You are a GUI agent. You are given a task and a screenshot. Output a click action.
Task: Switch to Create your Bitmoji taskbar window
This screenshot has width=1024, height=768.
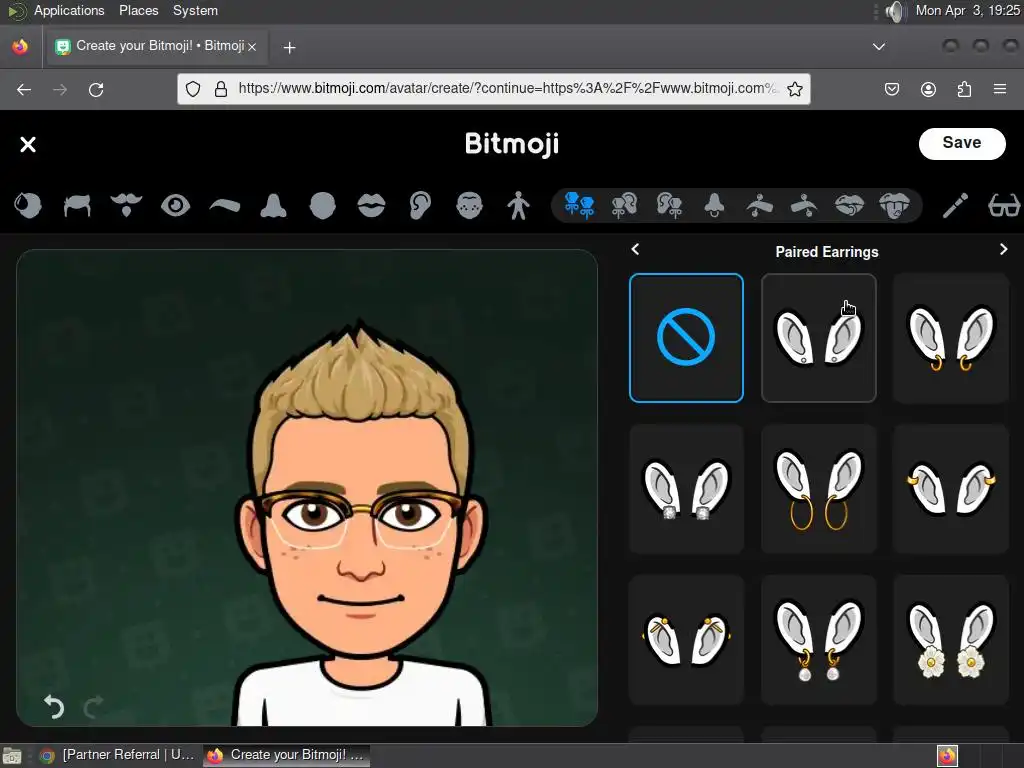(x=286, y=755)
